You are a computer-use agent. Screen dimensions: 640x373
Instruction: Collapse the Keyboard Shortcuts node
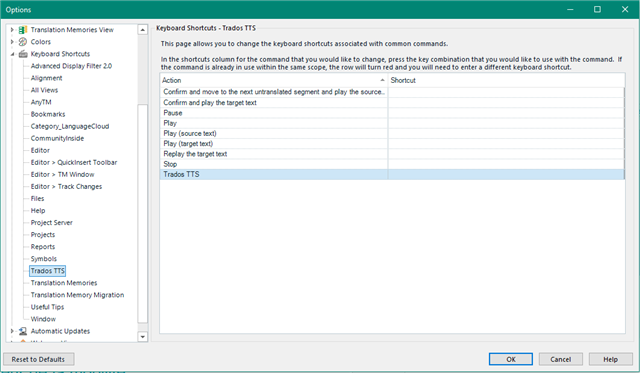(12, 54)
